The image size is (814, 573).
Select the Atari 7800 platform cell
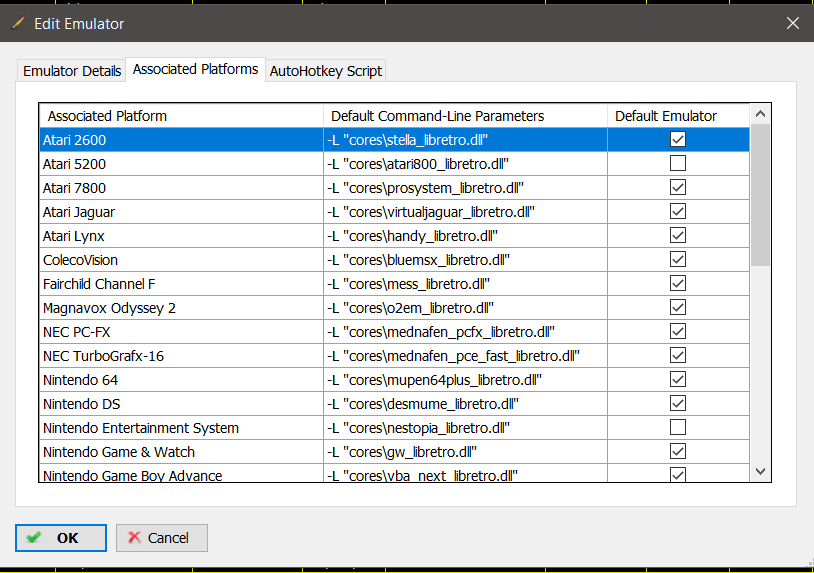(x=181, y=188)
